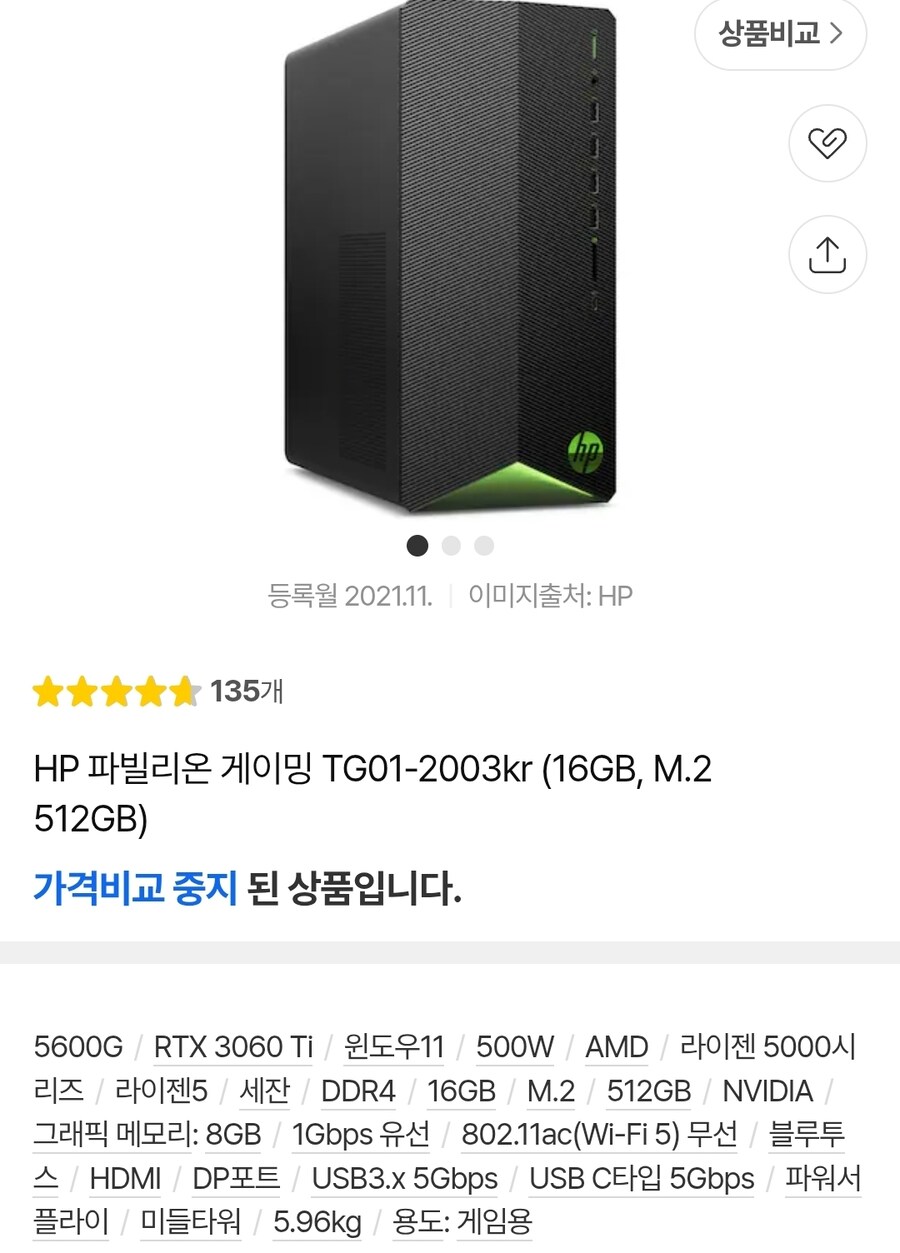Tap the HP desktop product image

(450, 260)
